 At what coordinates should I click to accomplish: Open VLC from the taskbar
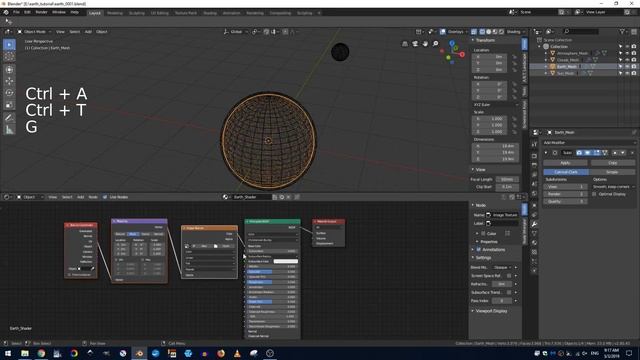pos(237,353)
